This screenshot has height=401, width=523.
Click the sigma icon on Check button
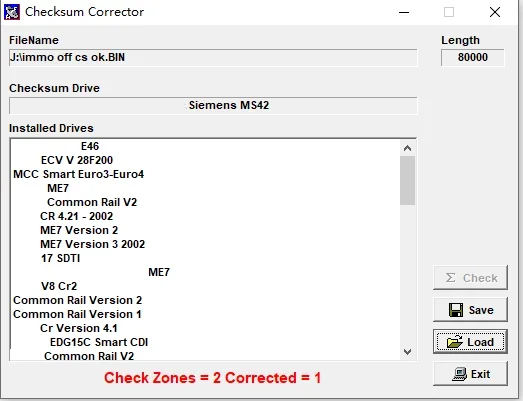click(450, 278)
